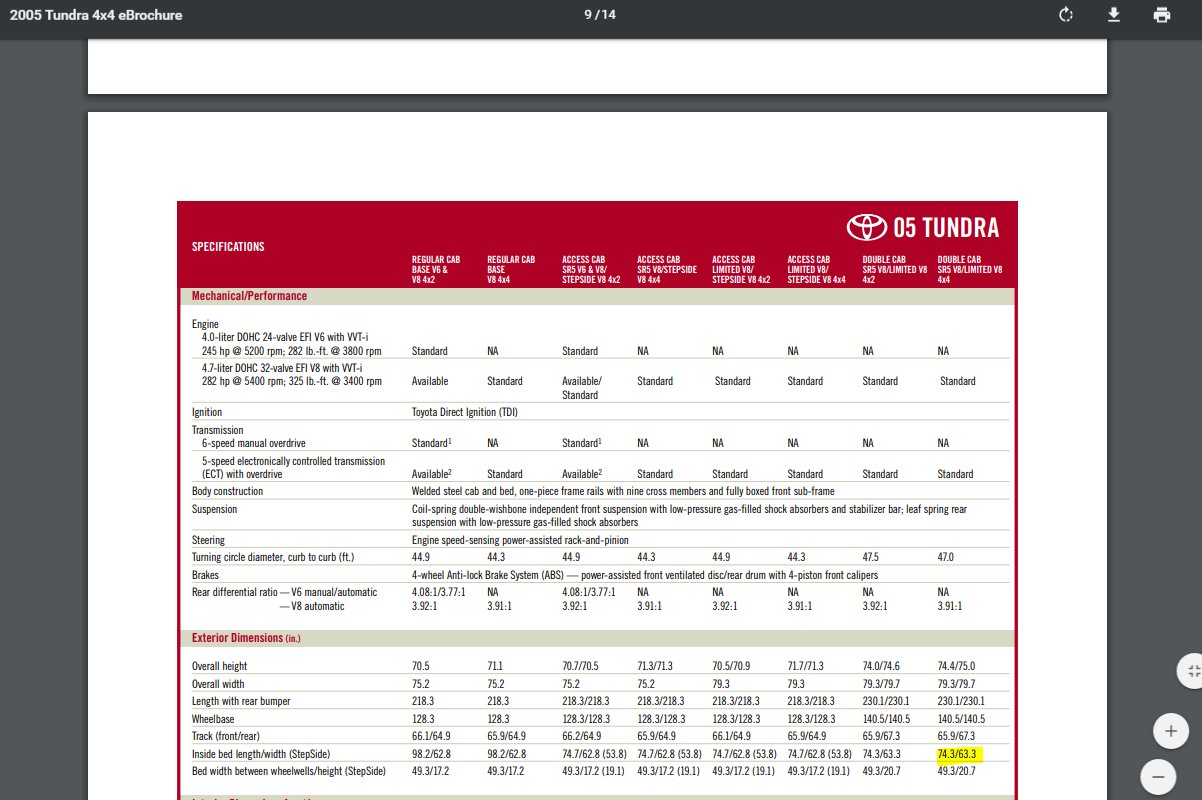This screenshot has height=800, width=1202.
Task: Click the "Double Cab SR5 V8/Limited V8 4x4" header
Action: (970, 270)
